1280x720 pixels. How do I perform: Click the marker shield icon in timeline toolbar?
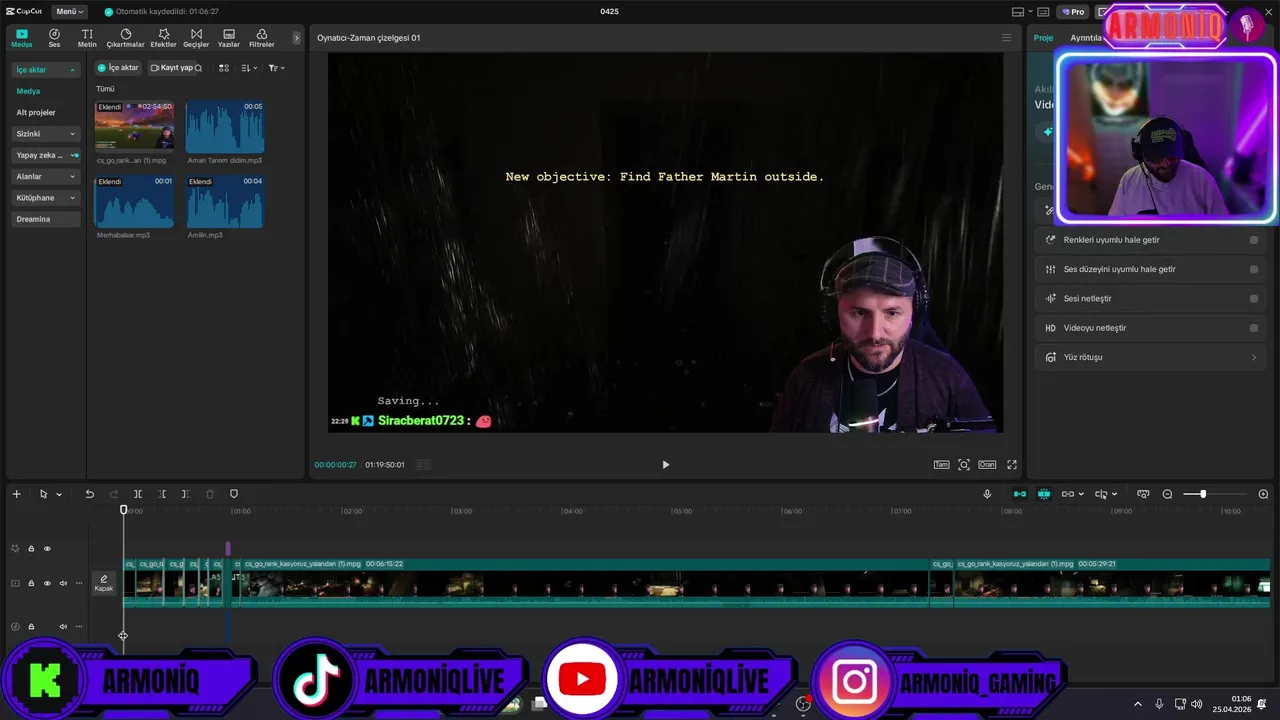click(234, 494)
